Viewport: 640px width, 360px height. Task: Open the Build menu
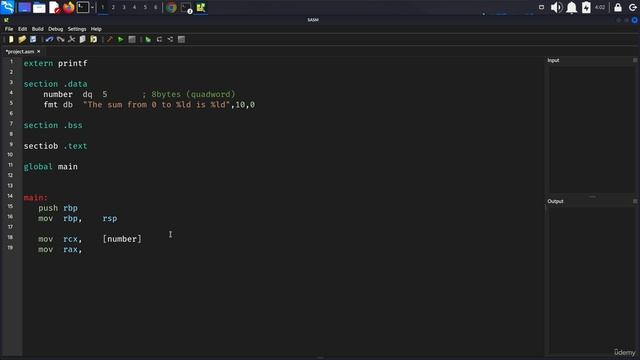coord(38,29)
